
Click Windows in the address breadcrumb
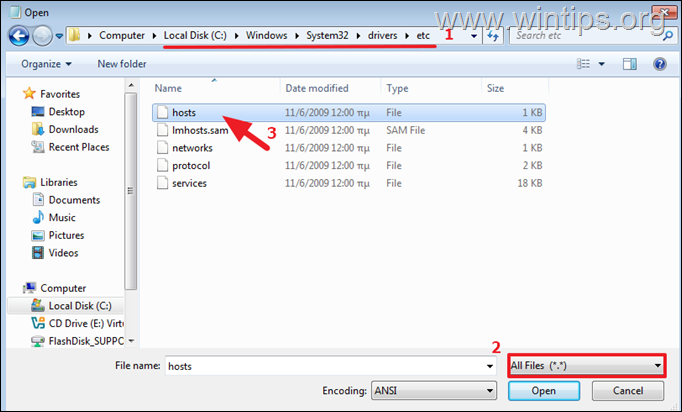(266, 36)
